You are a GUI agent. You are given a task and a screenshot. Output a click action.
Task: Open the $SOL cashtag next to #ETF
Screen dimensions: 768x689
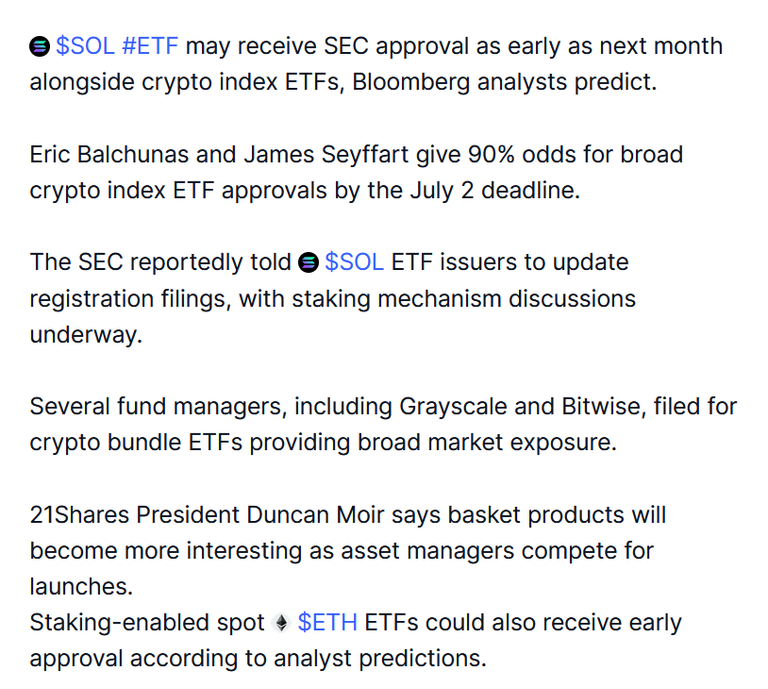coord(85,46)
